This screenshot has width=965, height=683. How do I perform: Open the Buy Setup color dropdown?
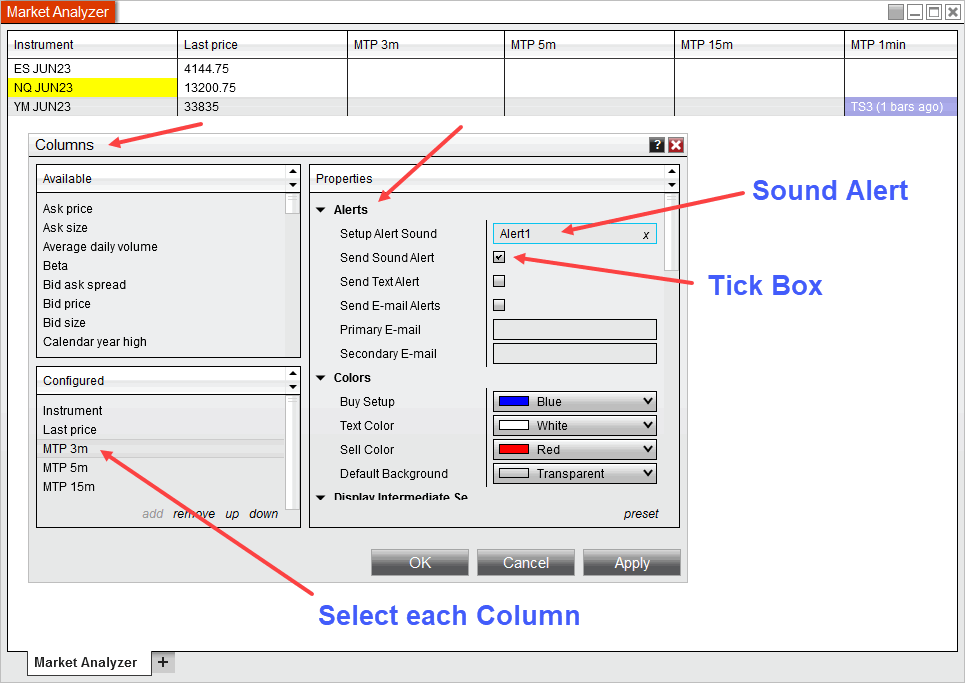575,402
